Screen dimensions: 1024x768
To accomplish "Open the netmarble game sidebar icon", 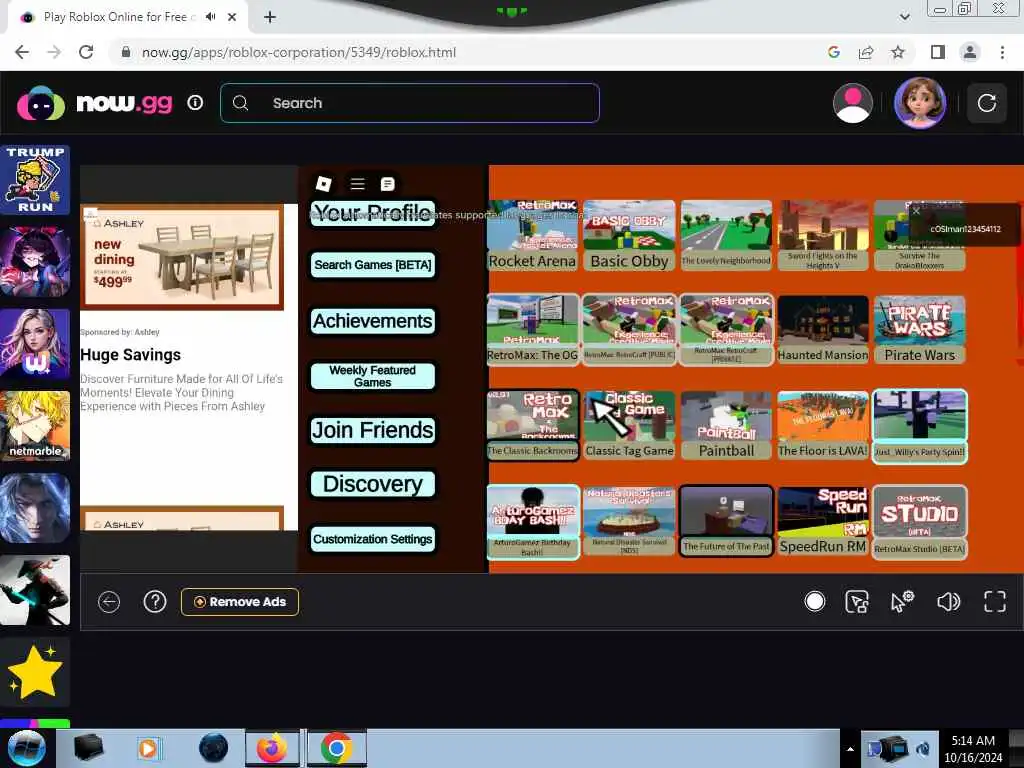I will pyautogui.click(x=35, y=426).
